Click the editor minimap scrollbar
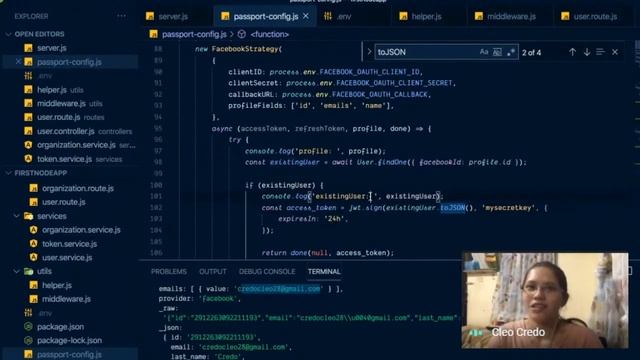The height and width of the screenshot is (360, 640). pos(637,149)
